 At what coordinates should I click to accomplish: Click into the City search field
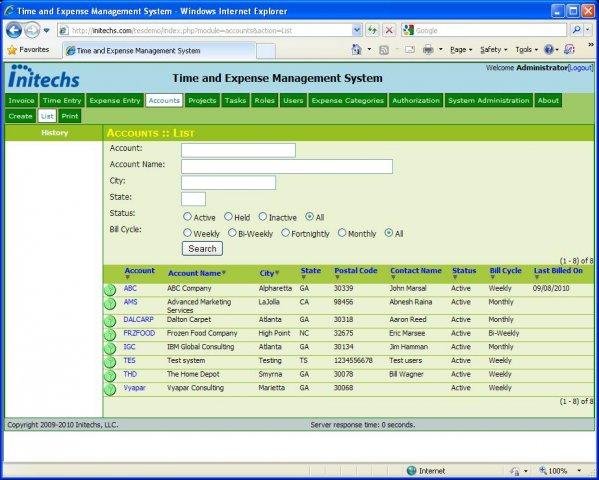pos(228,183)
